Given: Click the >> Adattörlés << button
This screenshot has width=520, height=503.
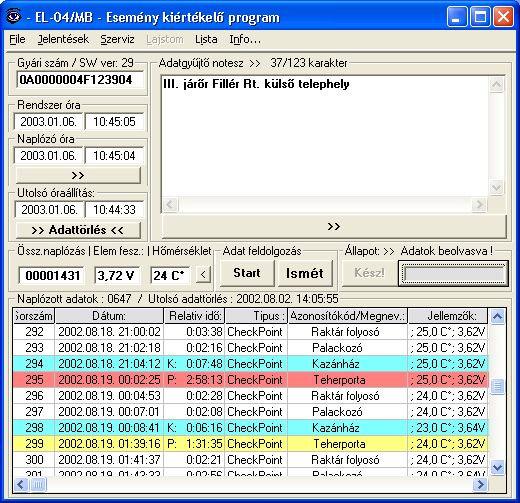Looking at the screenshot, I should (78, 230).
